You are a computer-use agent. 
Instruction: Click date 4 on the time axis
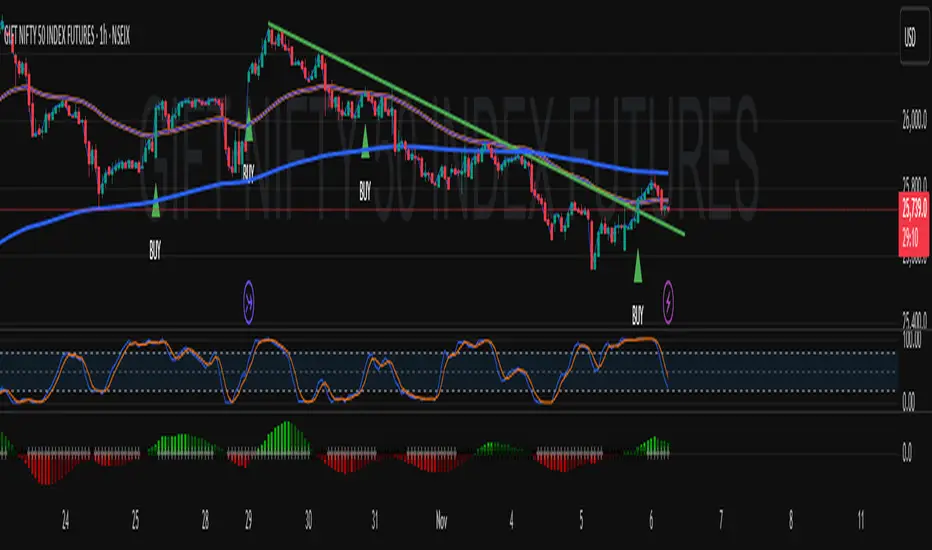tap(511, 521)
